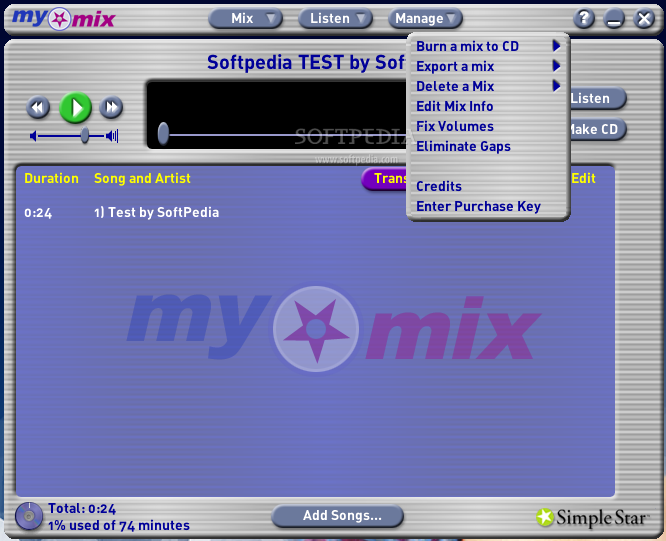Choose Export a mix menu entry
Screen dimensions: 666x541
[455, 66]
